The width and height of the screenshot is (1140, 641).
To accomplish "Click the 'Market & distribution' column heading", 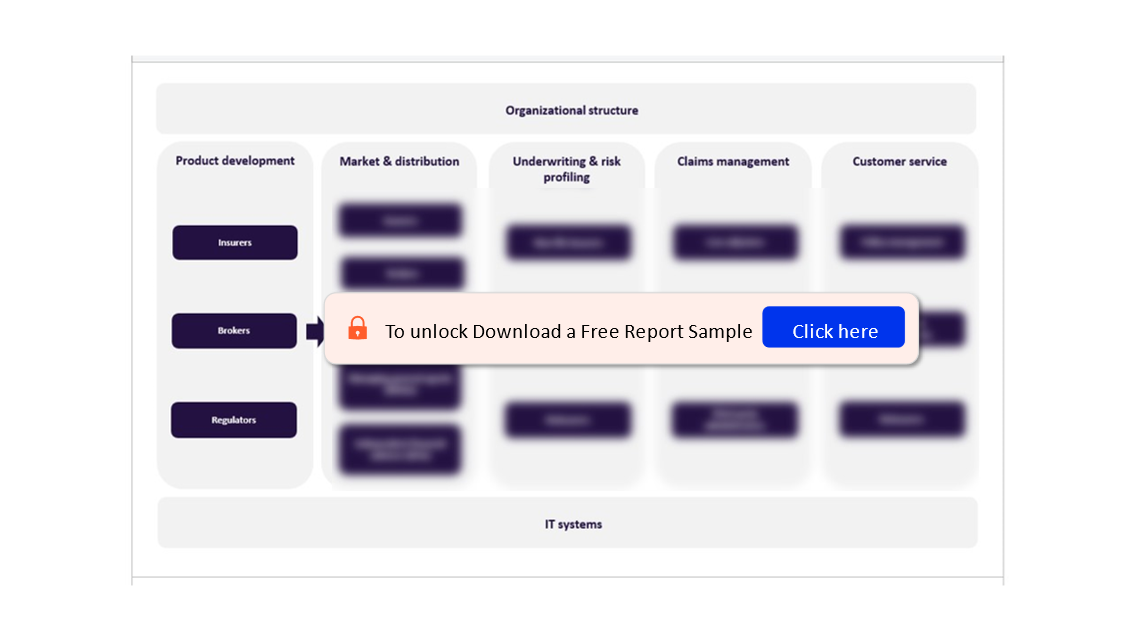I will [399, 161].
